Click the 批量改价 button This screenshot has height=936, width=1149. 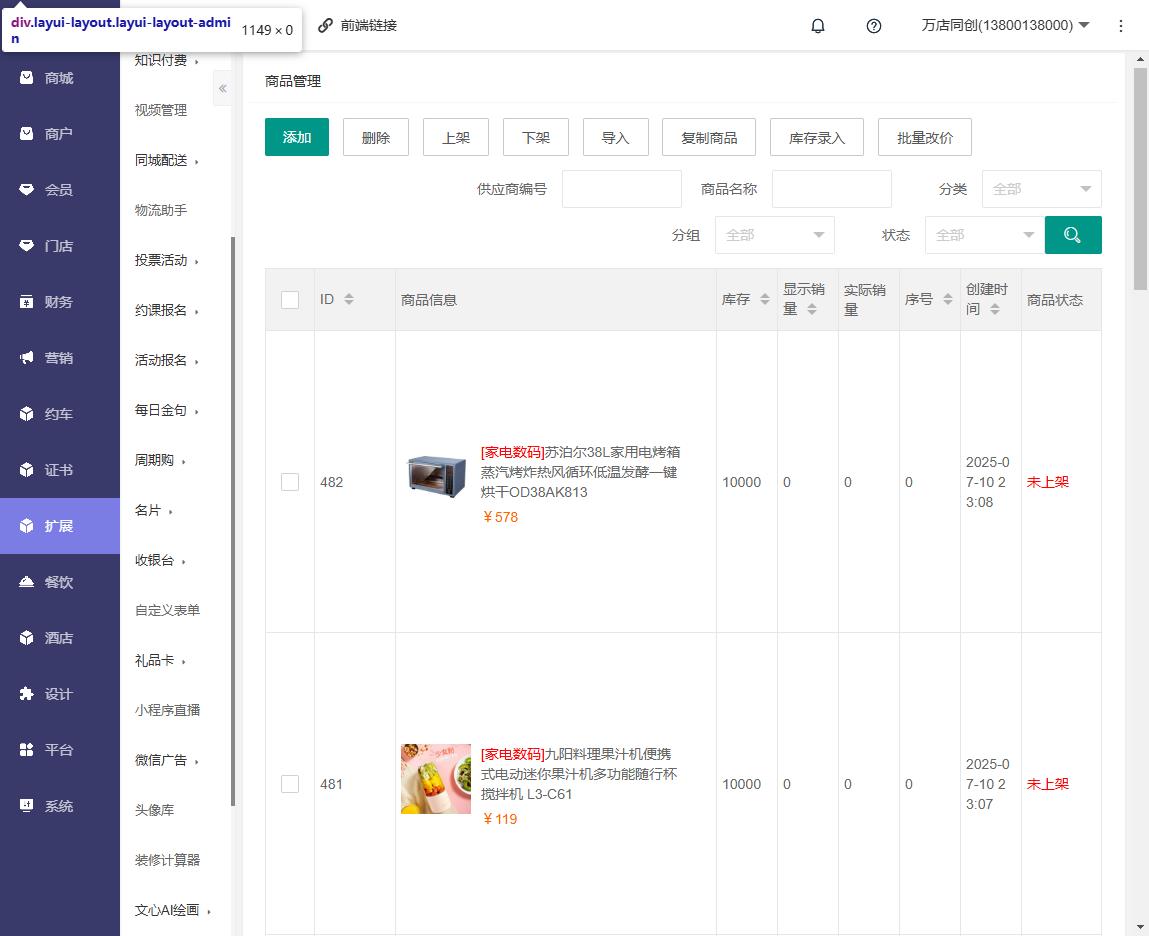click(x=924, y=137)
